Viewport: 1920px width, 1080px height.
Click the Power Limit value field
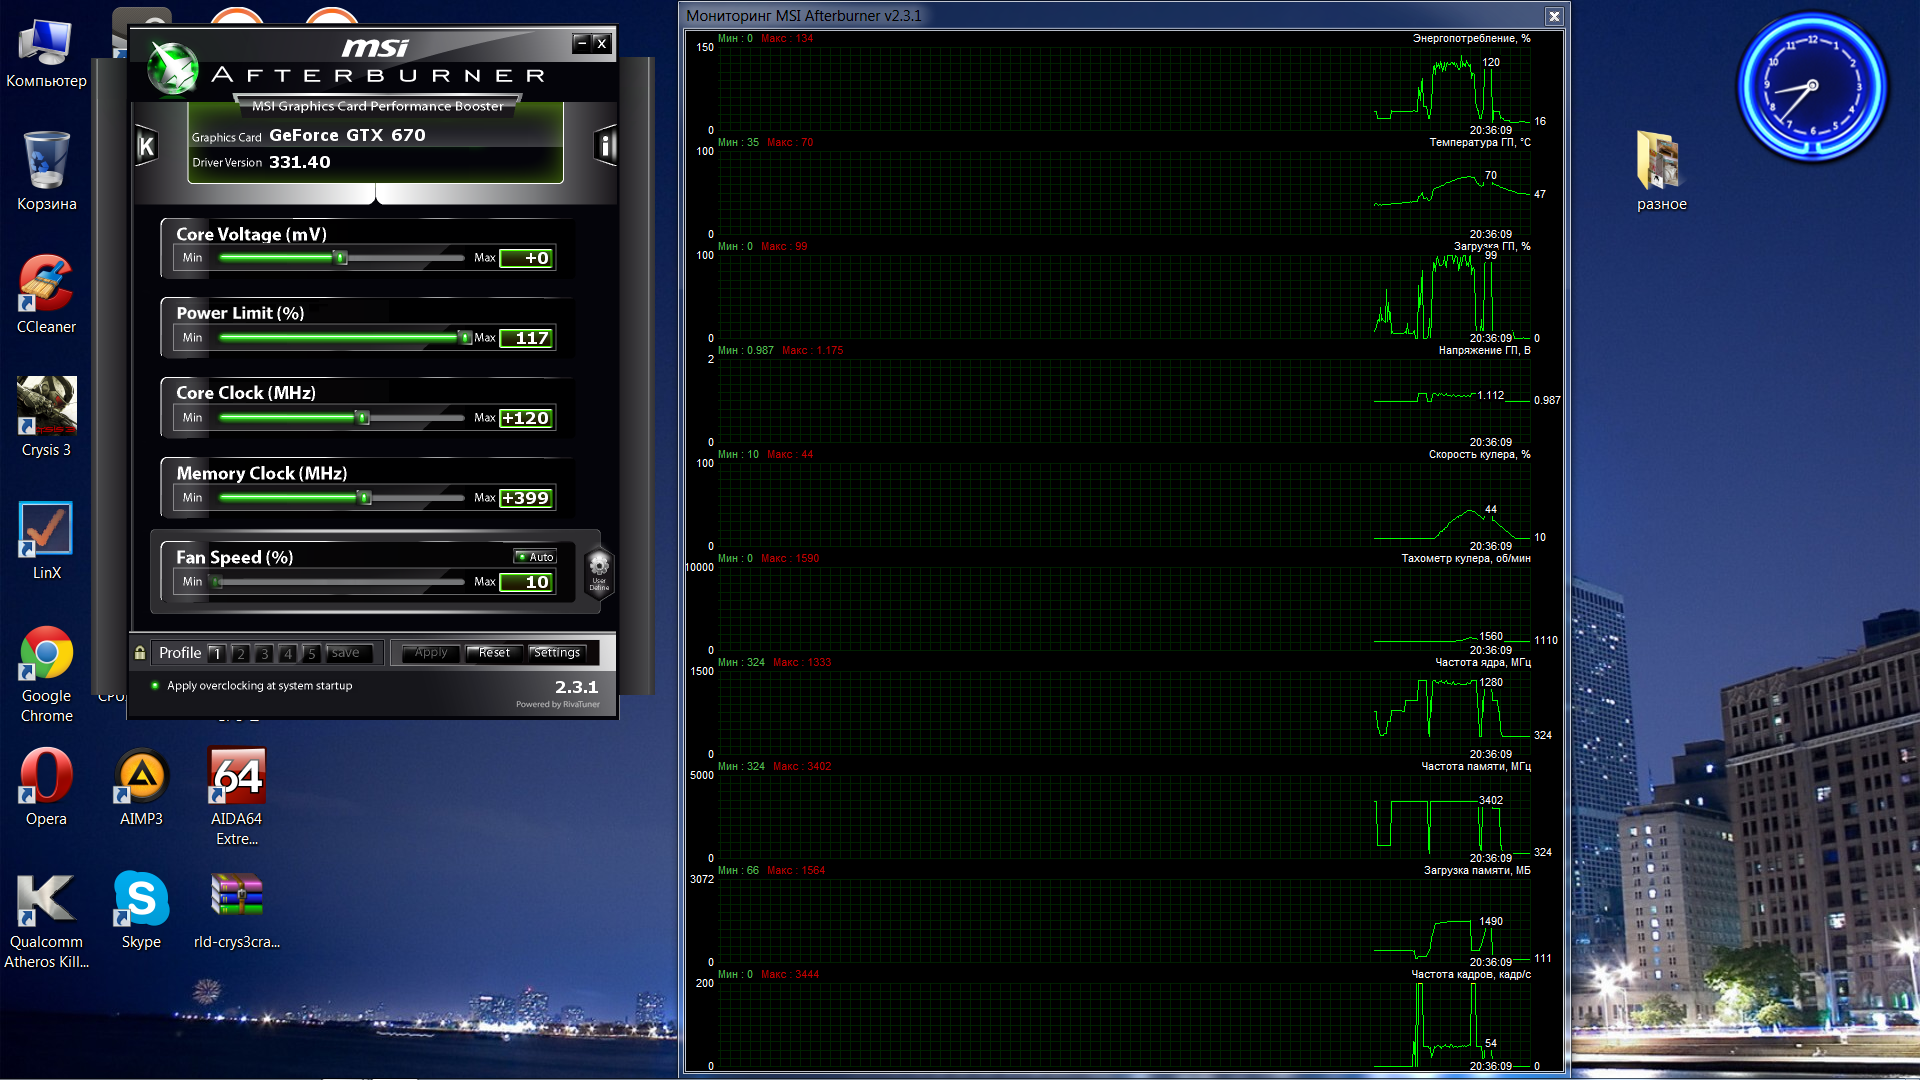tap(527, 338)
